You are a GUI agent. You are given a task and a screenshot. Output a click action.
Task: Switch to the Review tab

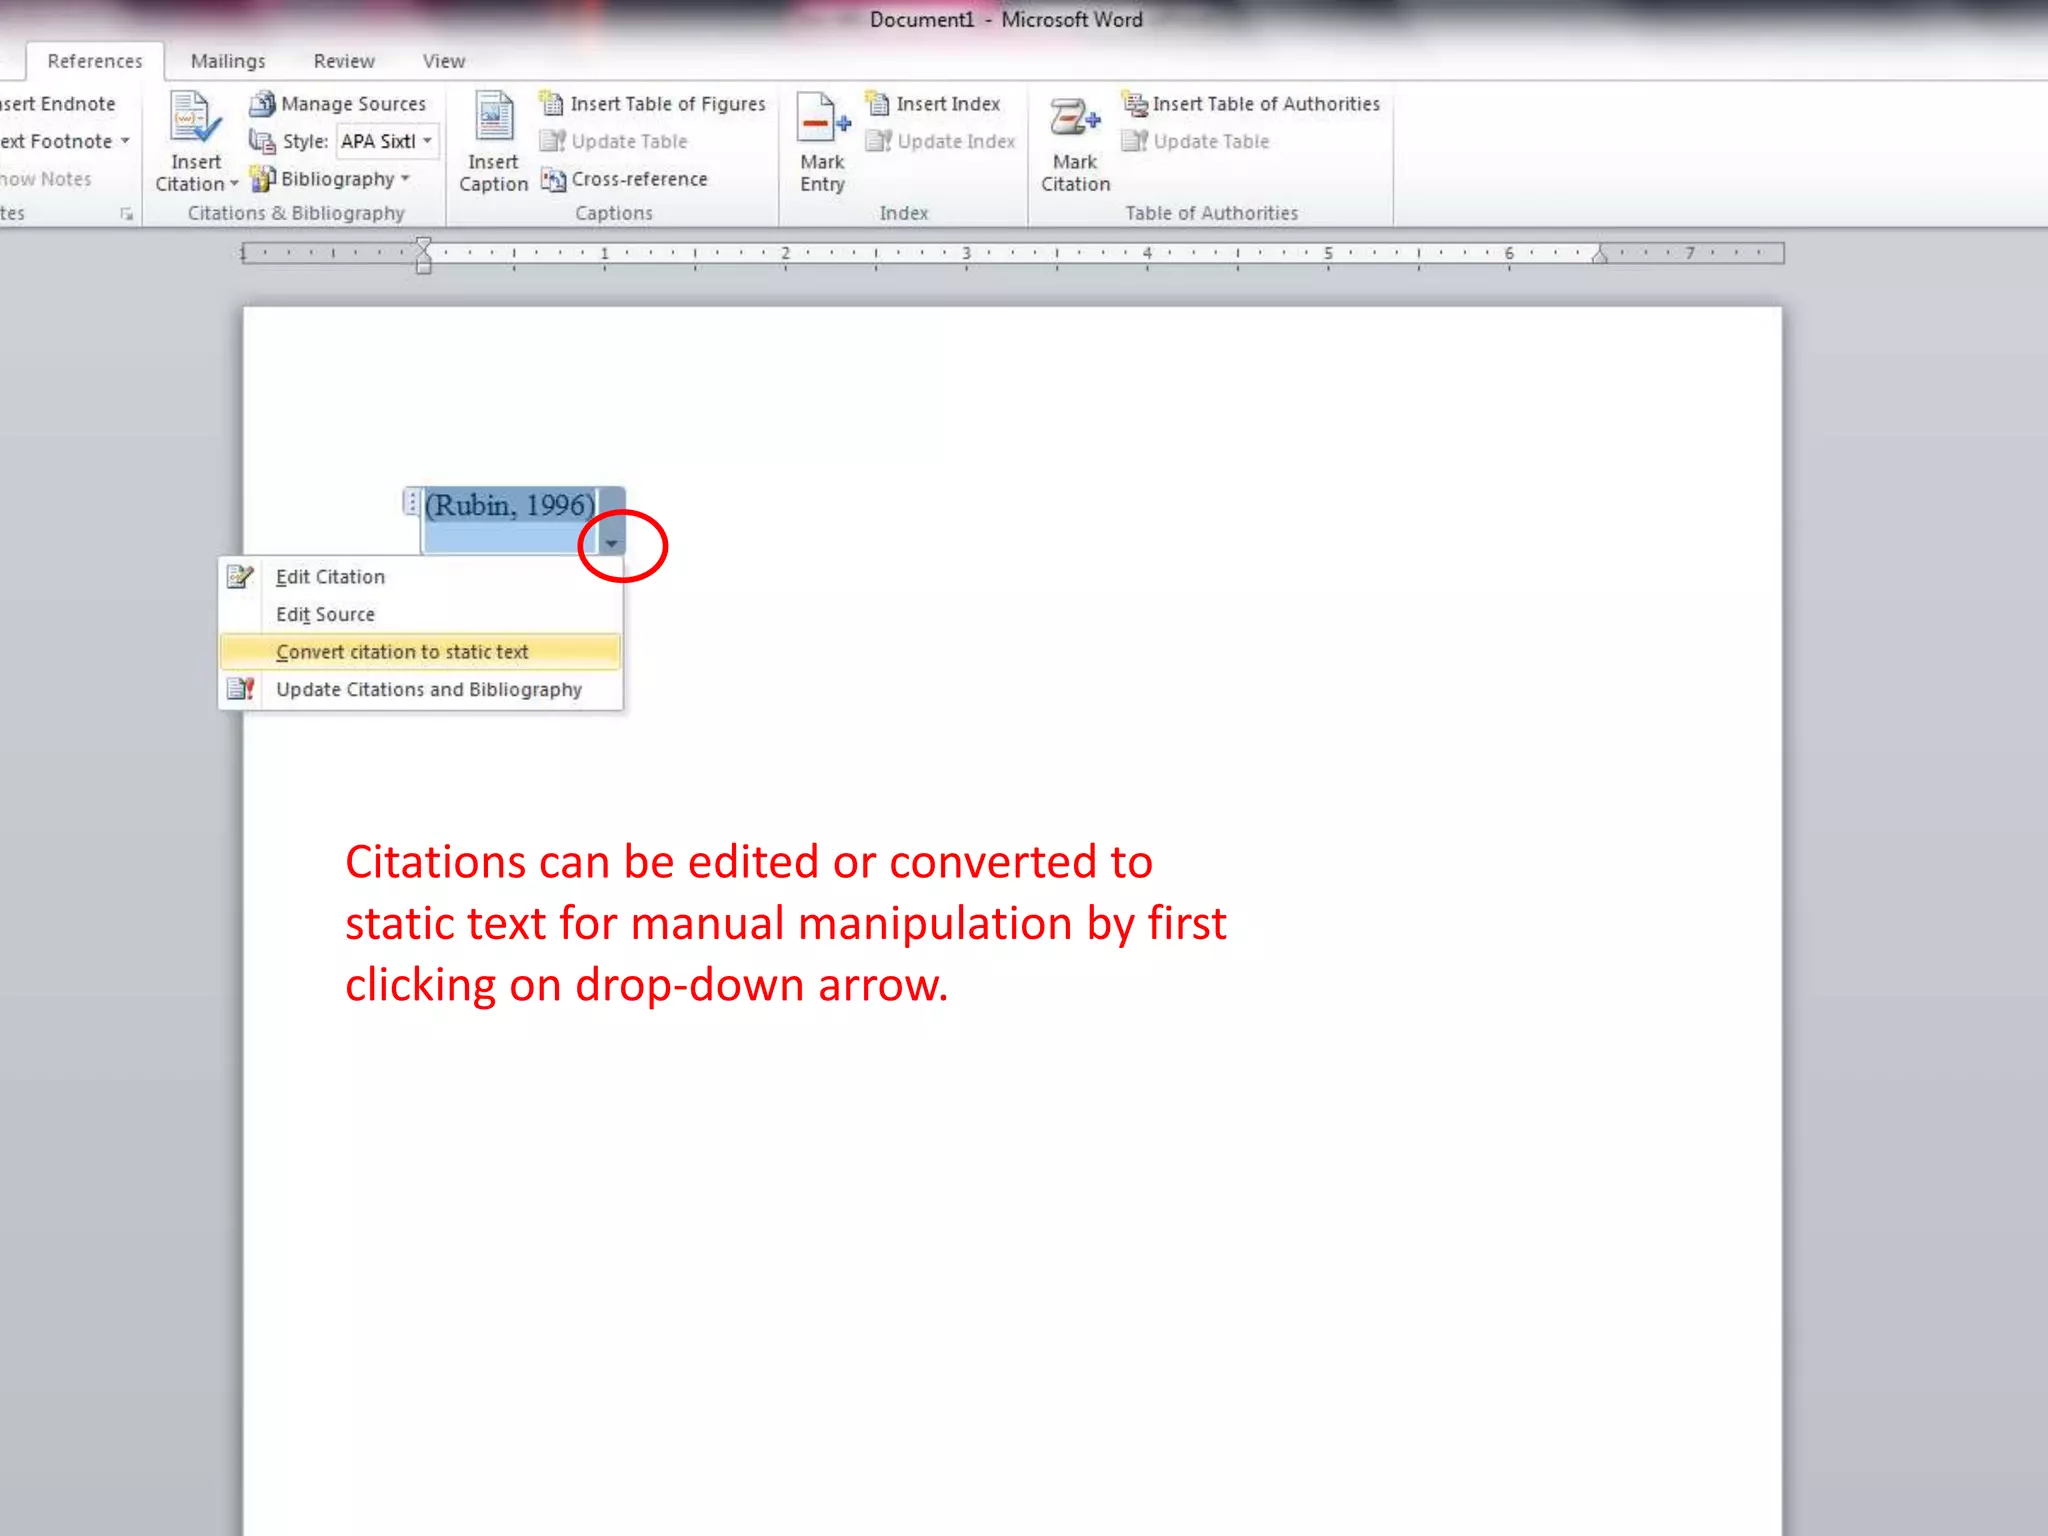click(344, 61)
